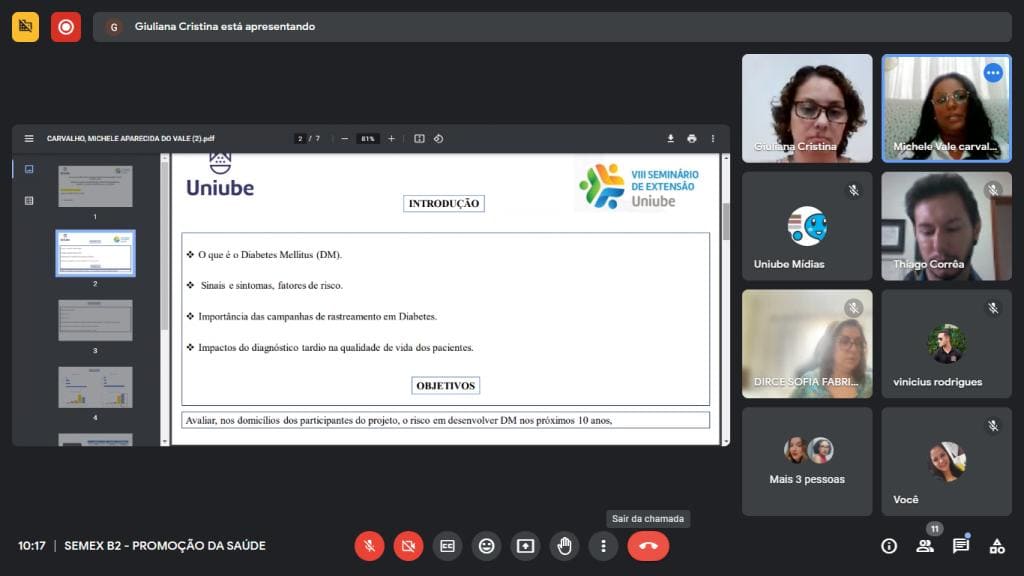Open more options in call controls
This screenshot has width=1024, height=576.
tap(603, 546)
